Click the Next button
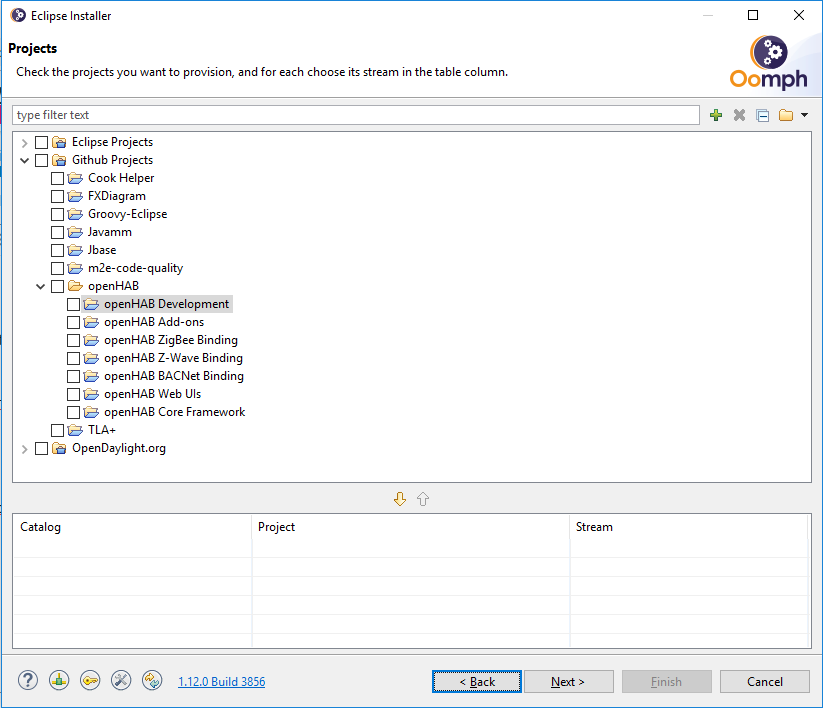Image resolution: width=823 pixels, height=708 pixels. tap(568, 681)
